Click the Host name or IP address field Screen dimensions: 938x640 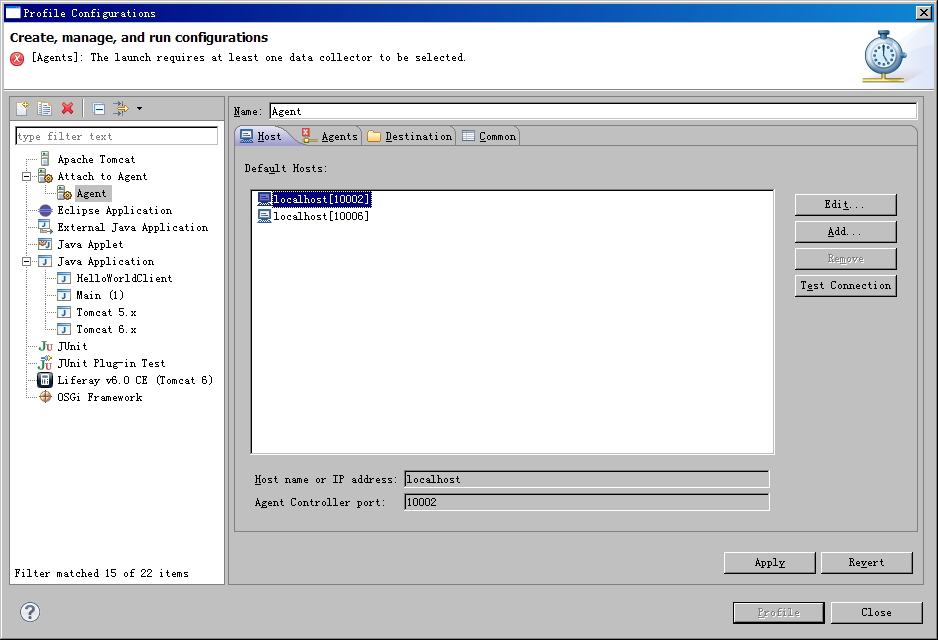tap(587, 479)
